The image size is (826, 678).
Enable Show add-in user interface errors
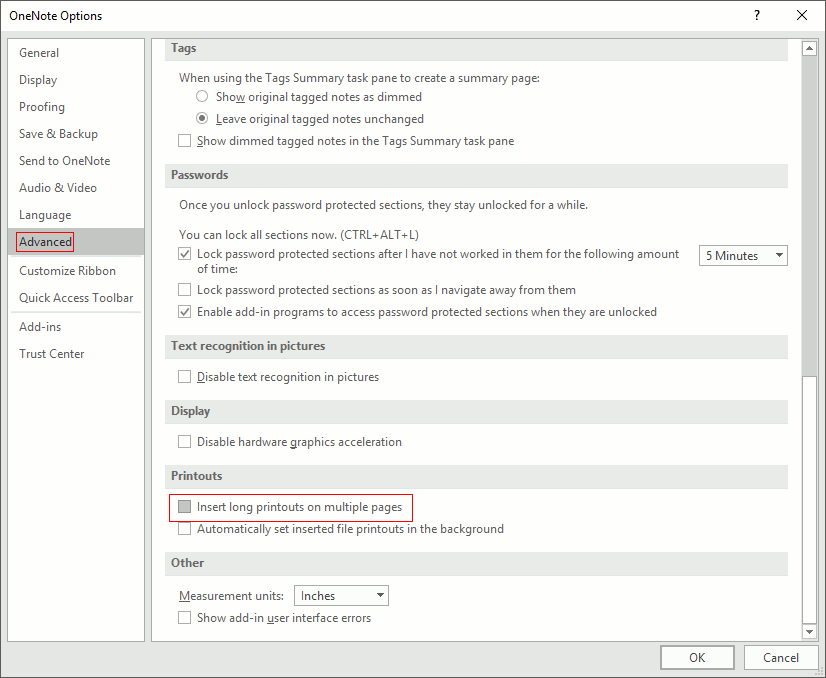[184, 618]
